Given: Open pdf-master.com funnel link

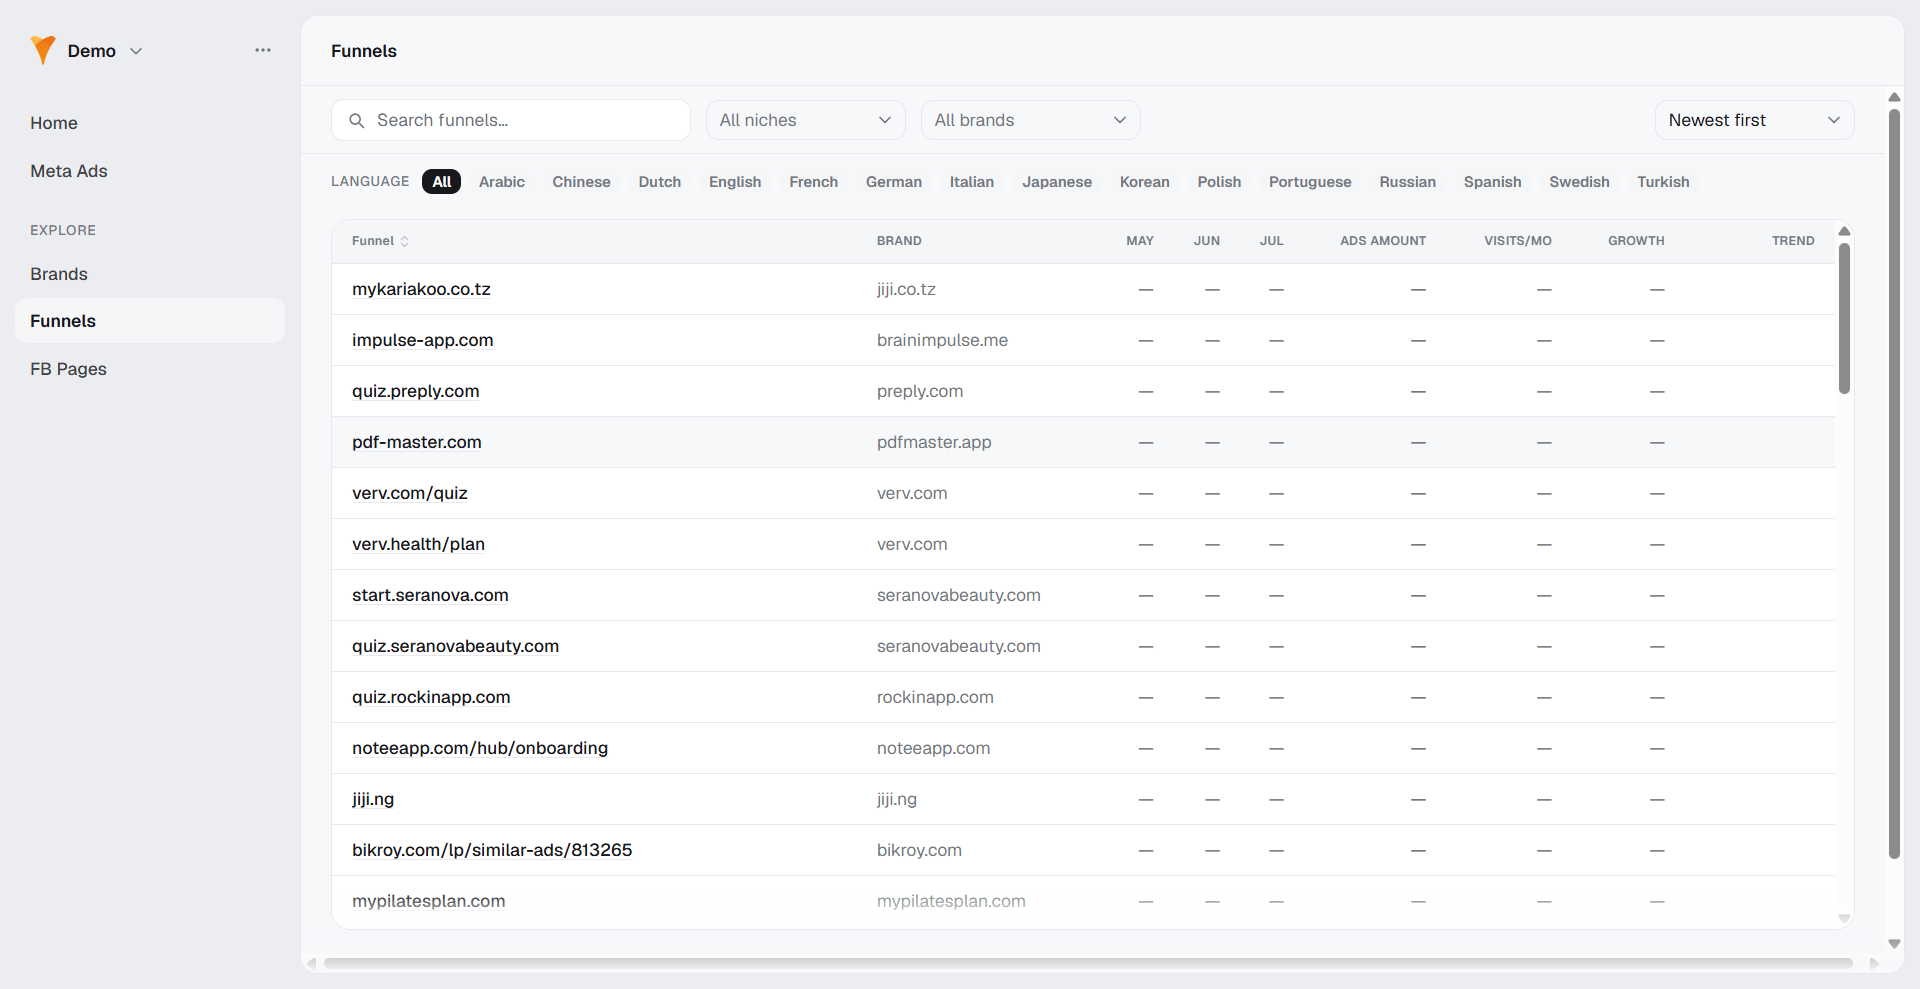Looking at the screenshot, I should (x=417, y=442).
